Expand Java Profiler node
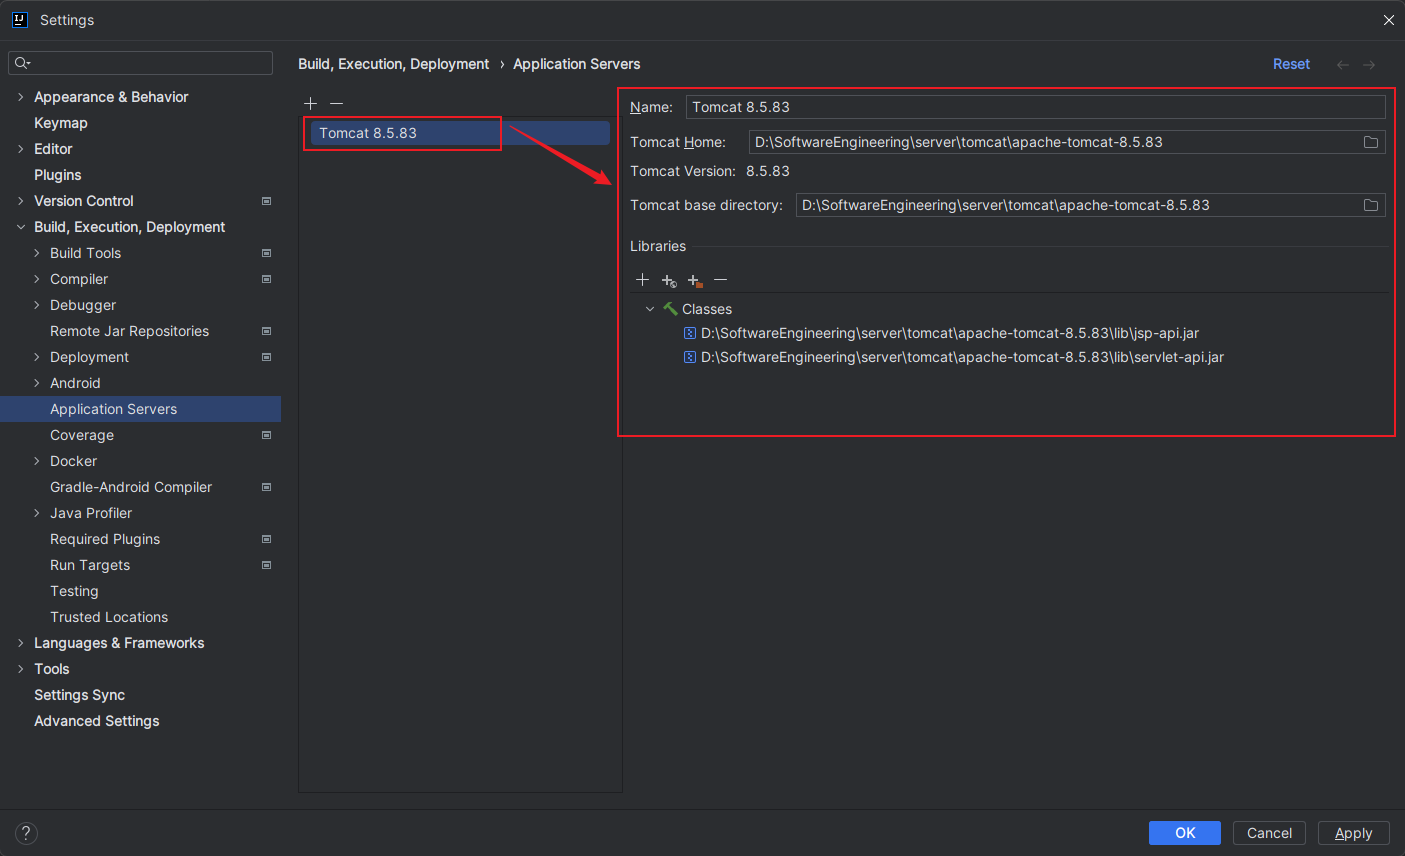 [x=37, y=513]
